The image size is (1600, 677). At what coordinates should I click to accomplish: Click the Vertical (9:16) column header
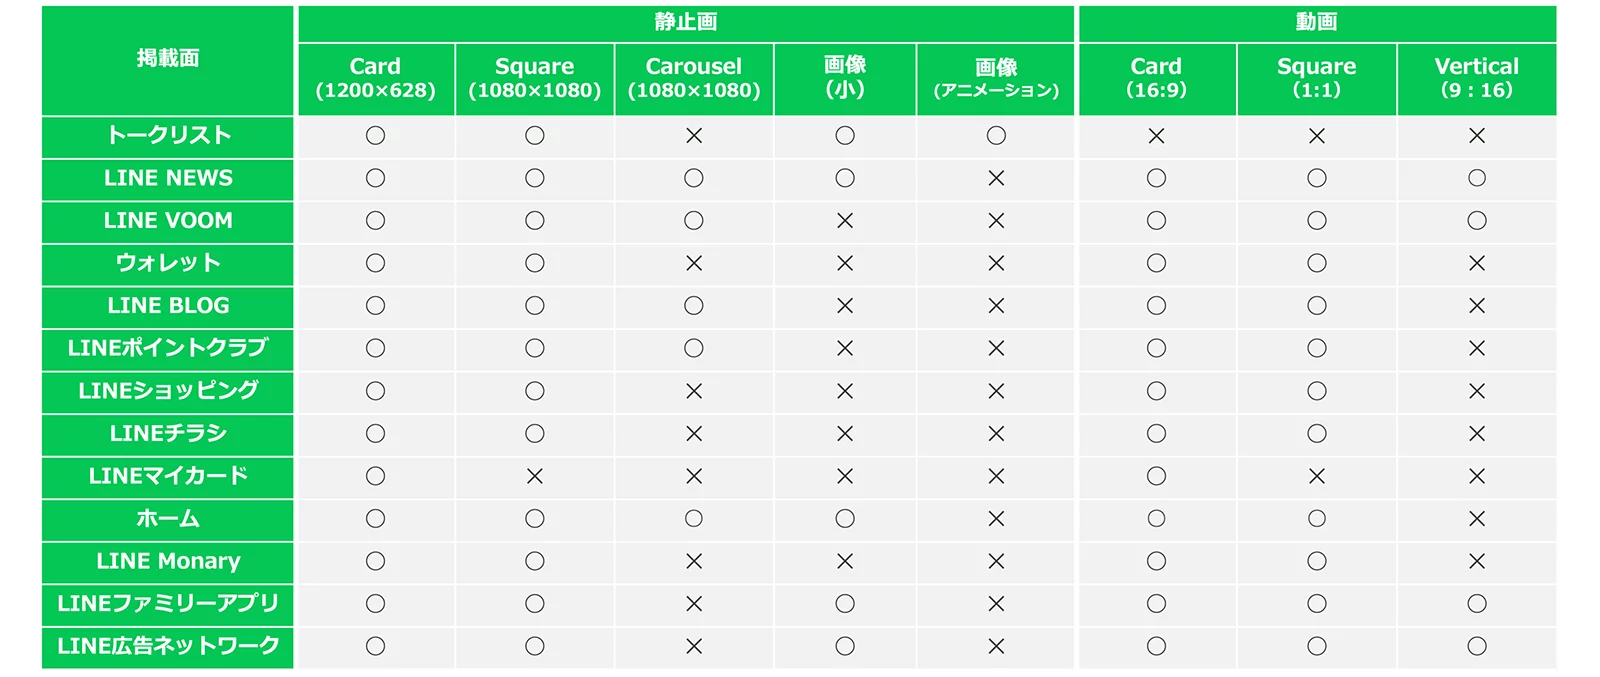pos(1477,79)
